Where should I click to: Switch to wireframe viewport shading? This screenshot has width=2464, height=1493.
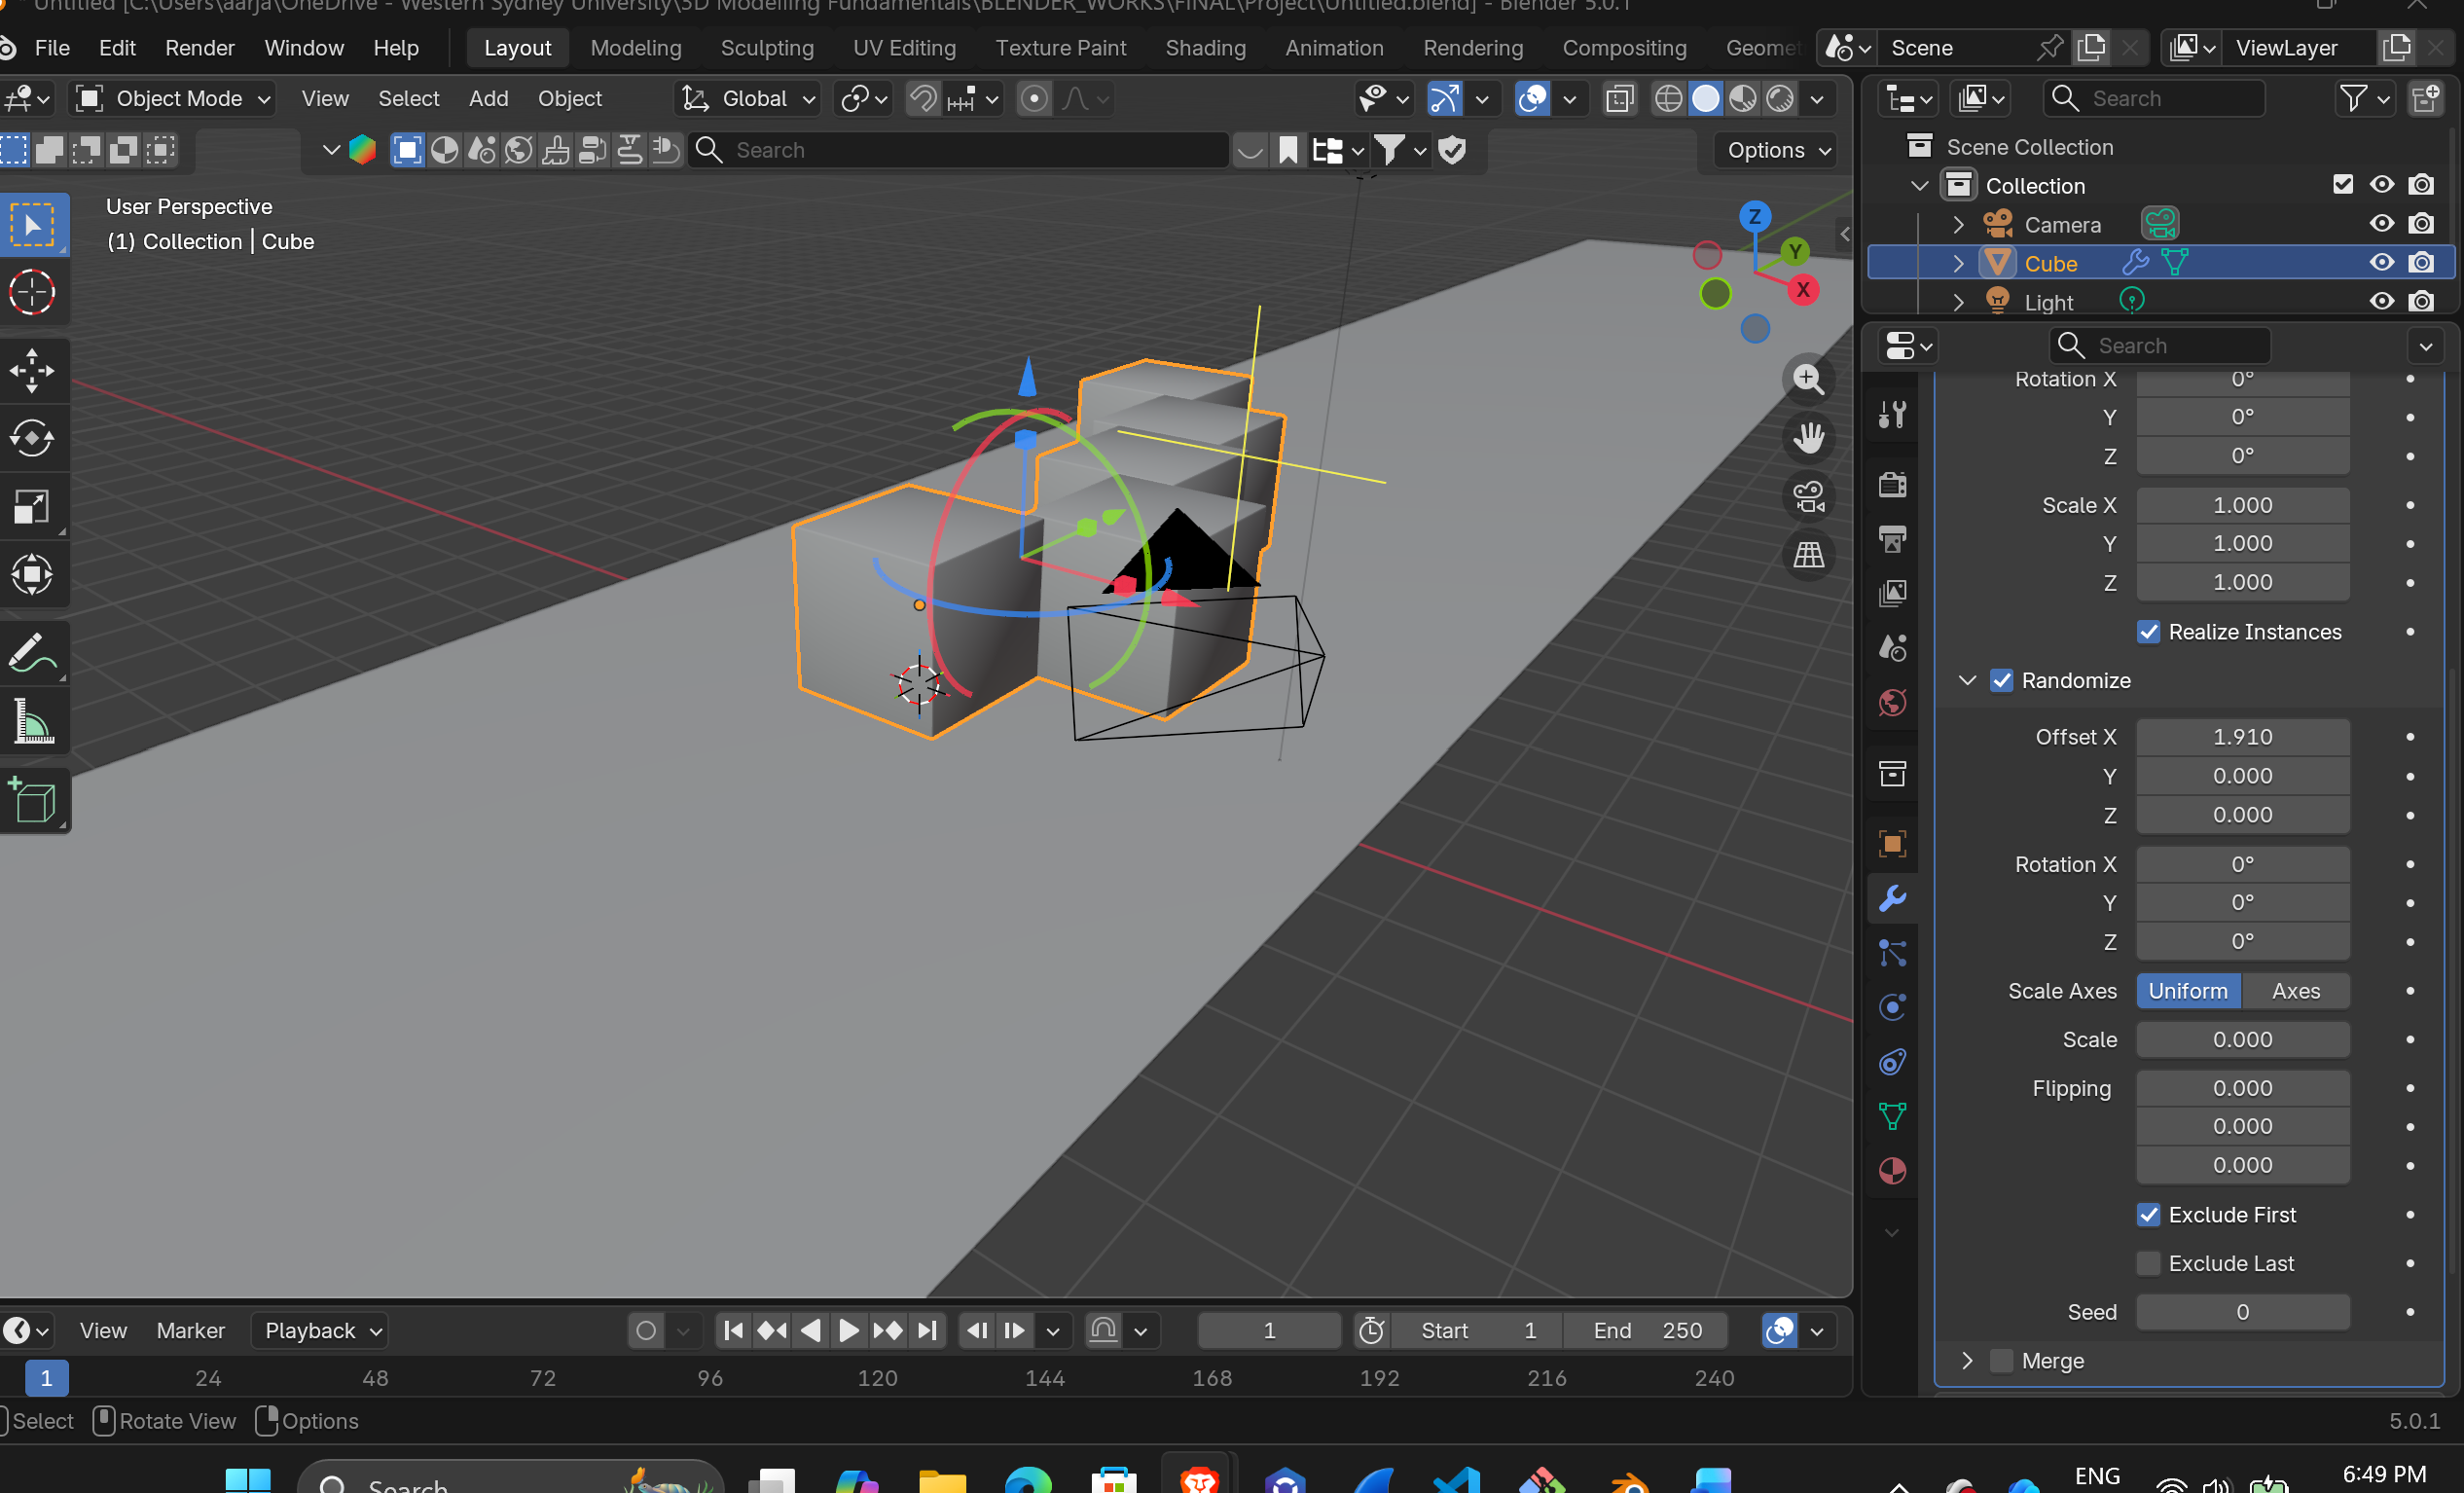click(x=1668, y=98)
